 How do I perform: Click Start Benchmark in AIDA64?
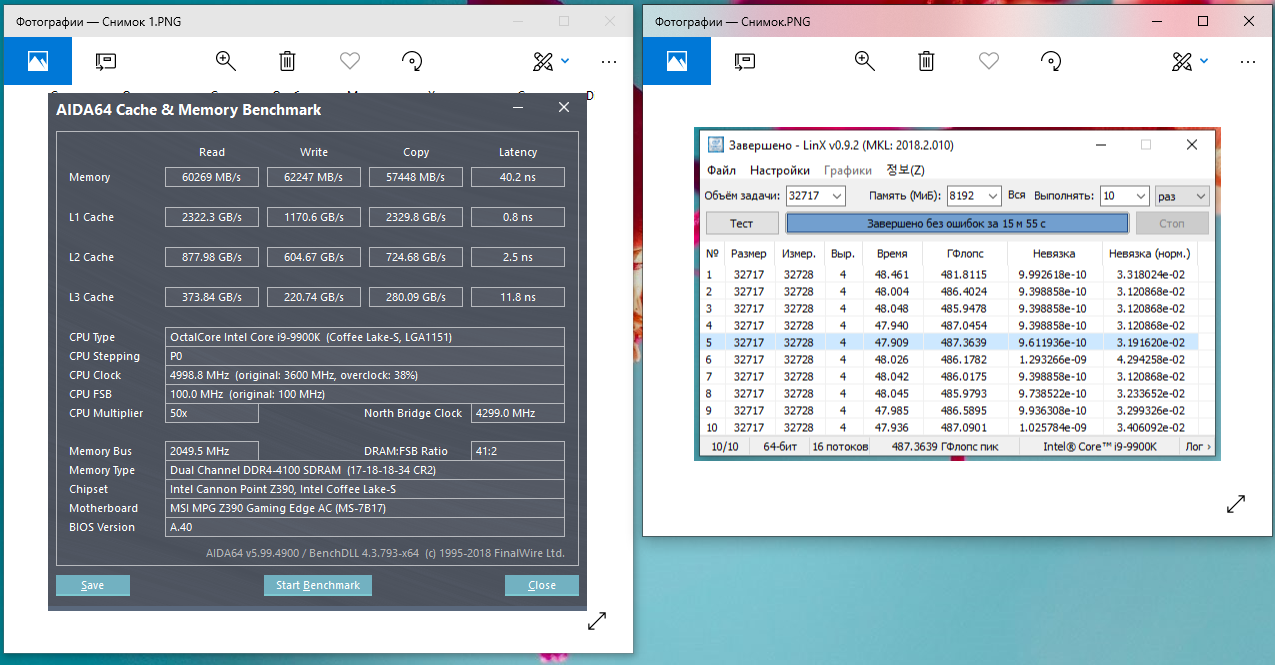click(318, 585)
